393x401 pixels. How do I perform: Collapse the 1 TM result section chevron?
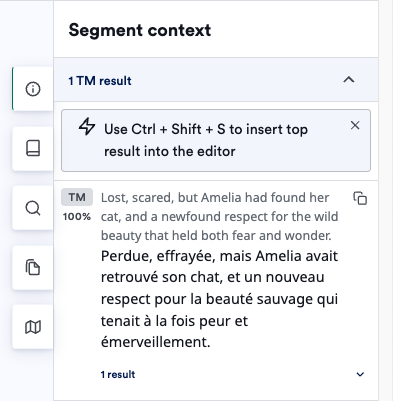[x=349, y=80]
